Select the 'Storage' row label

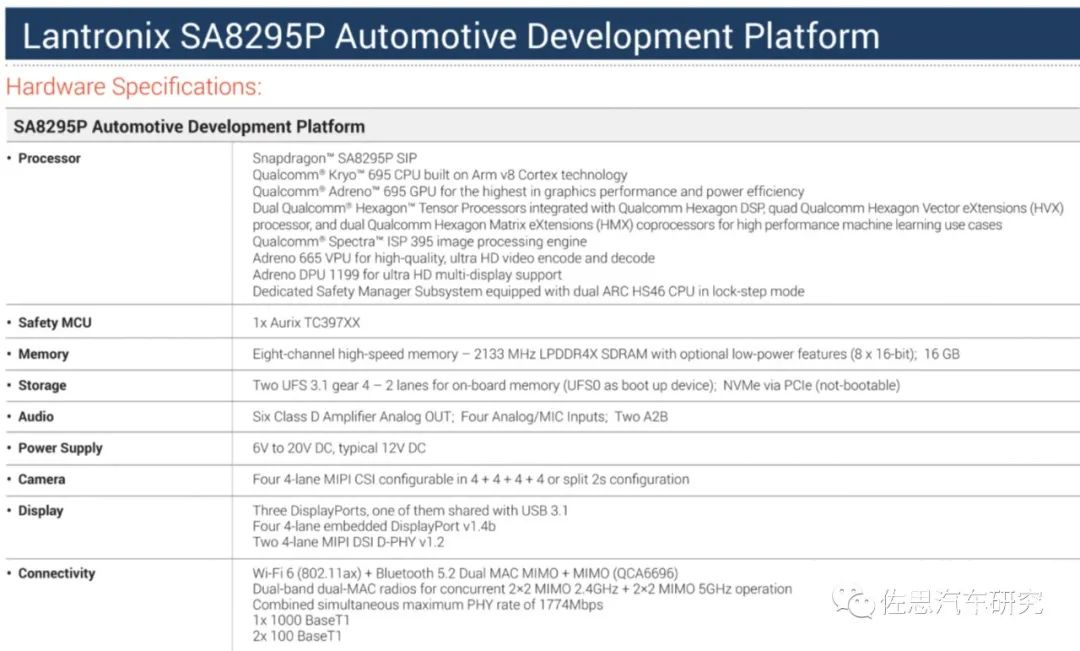tap(42, 385)
